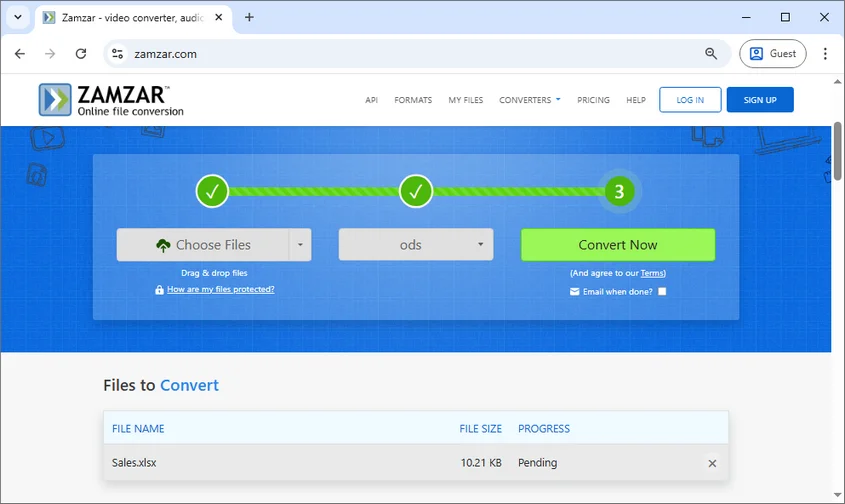Viewport: 845px width, 504px height.
Task: Open a new browser tab
Action: click(249, 17)
